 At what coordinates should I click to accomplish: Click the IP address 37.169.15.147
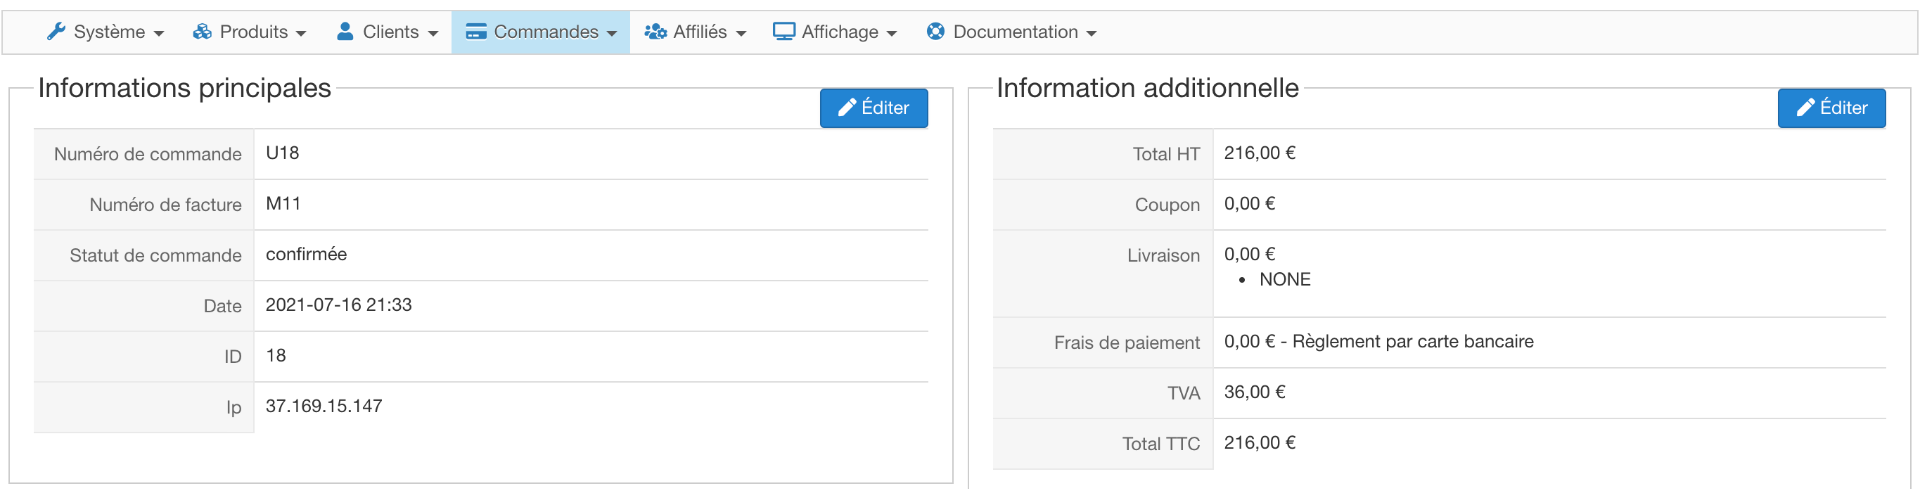(324, 406)
